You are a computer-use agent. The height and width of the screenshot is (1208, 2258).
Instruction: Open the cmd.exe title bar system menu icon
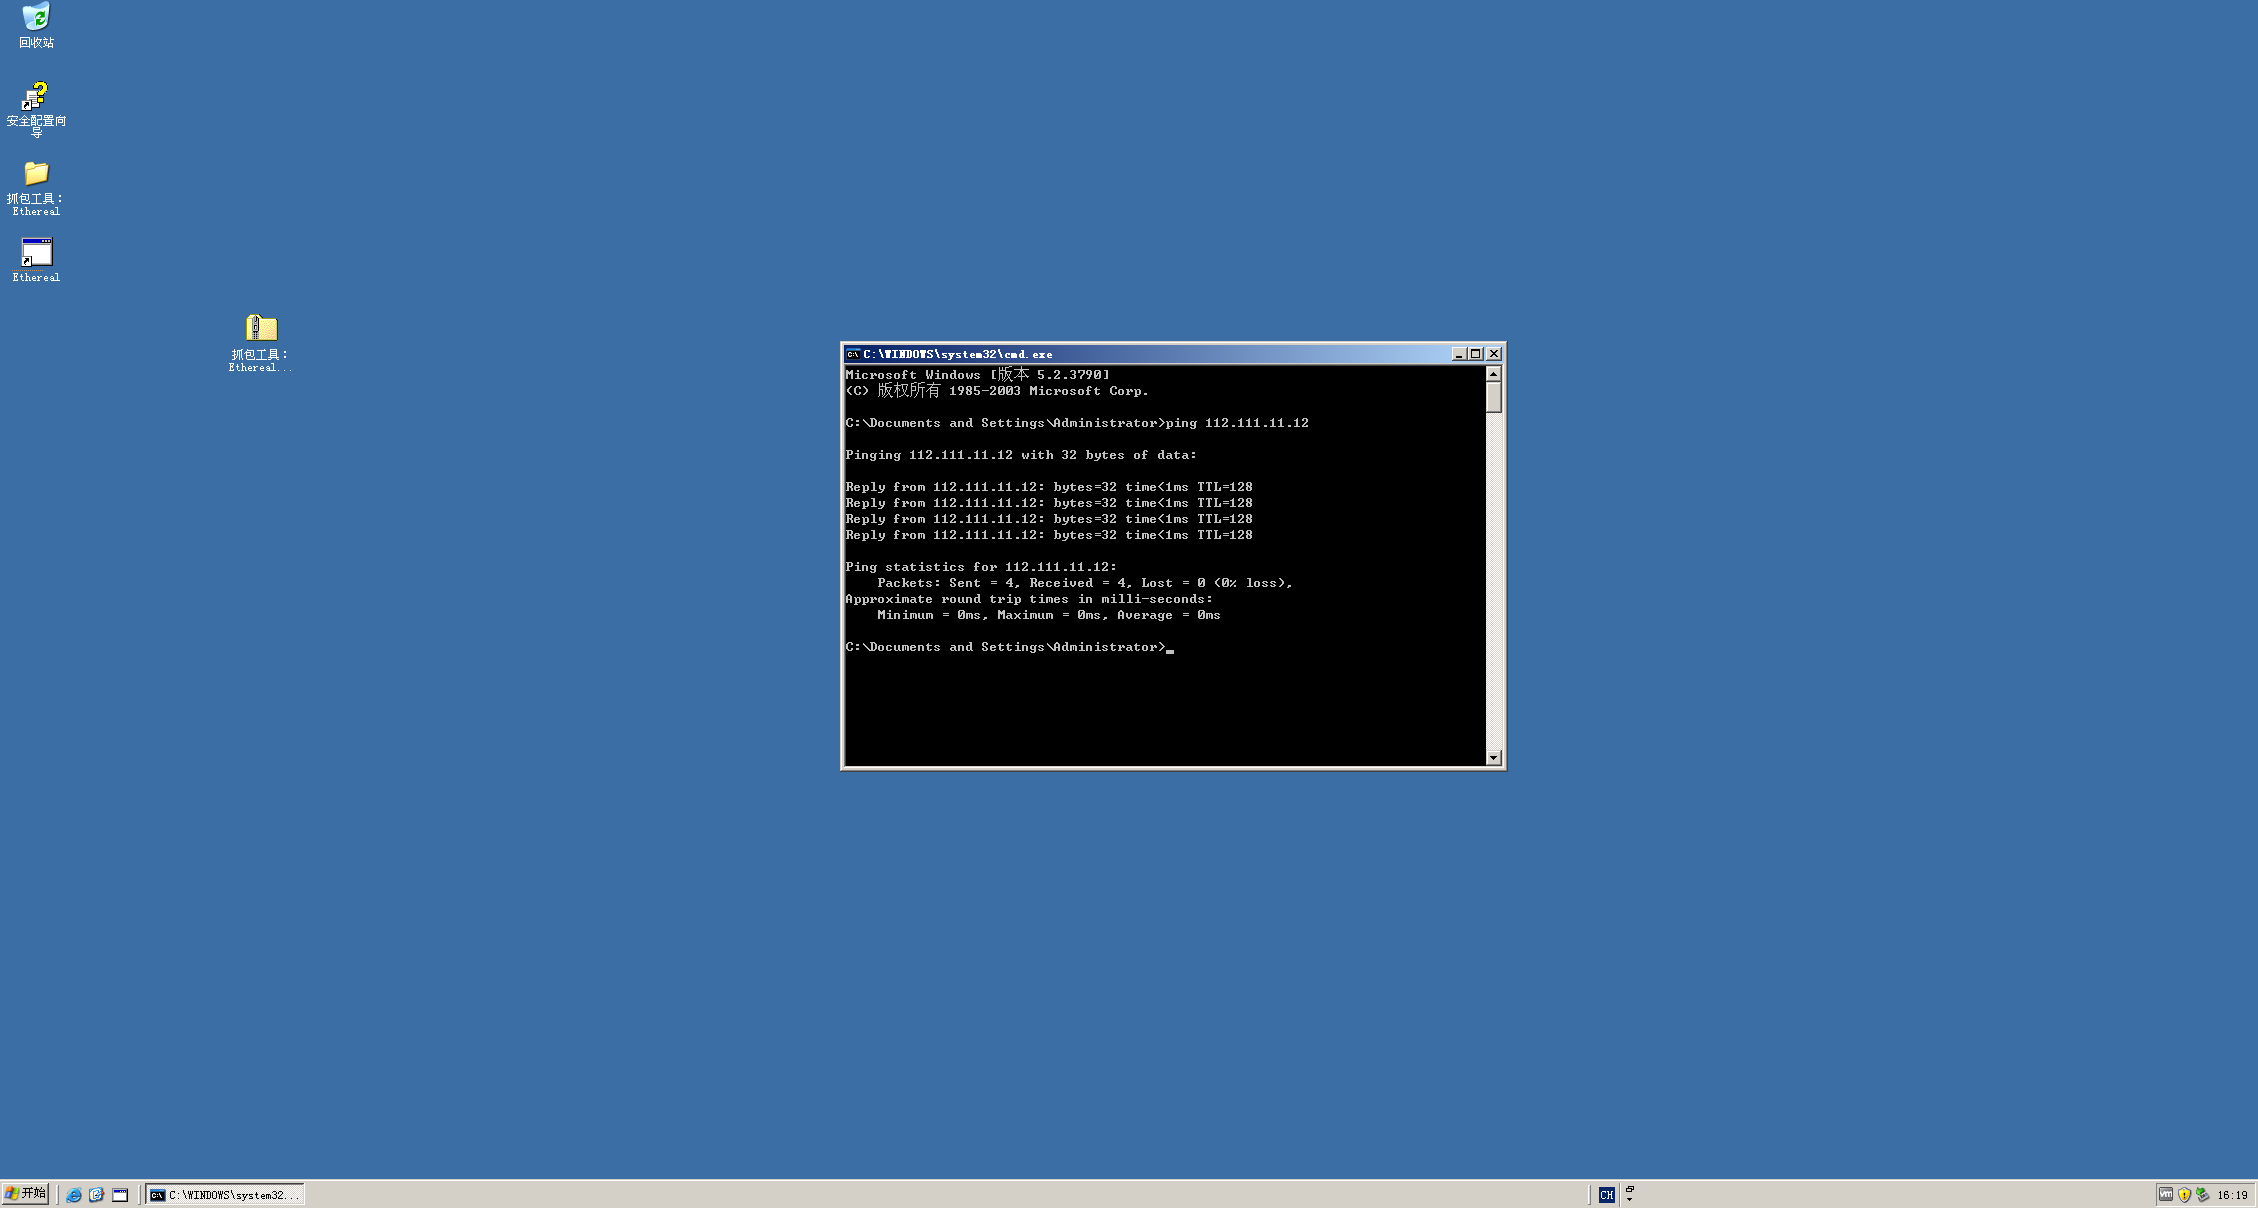(x=853, y=354)
